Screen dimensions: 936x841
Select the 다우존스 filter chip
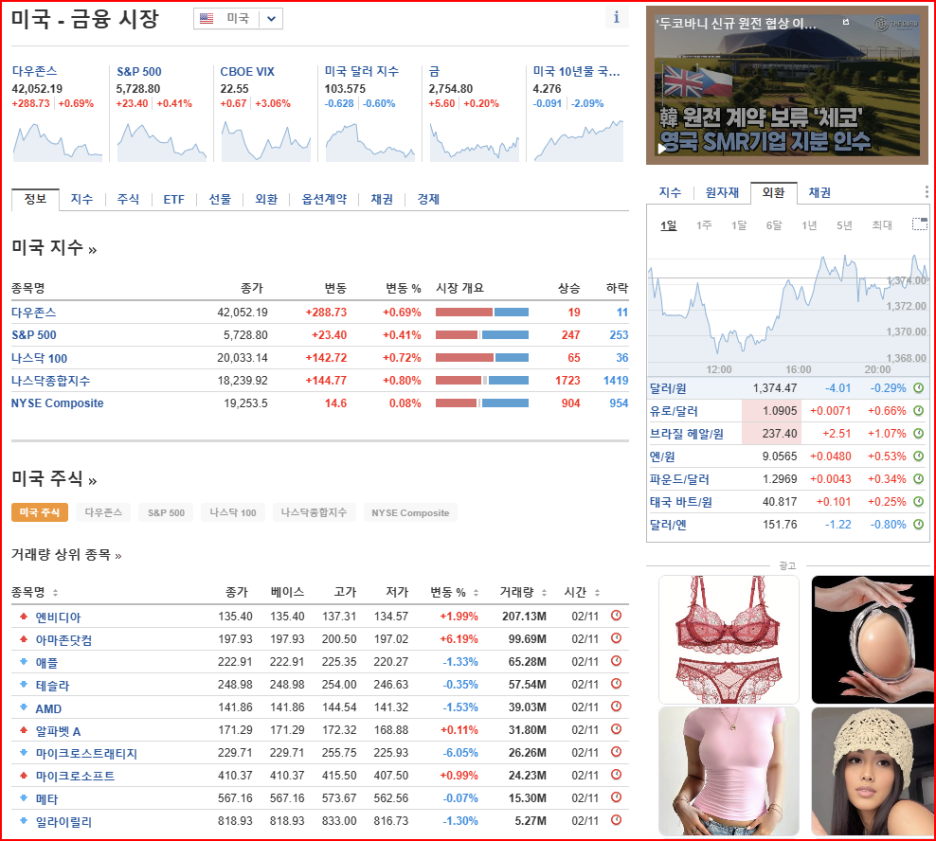coord(103,512)
